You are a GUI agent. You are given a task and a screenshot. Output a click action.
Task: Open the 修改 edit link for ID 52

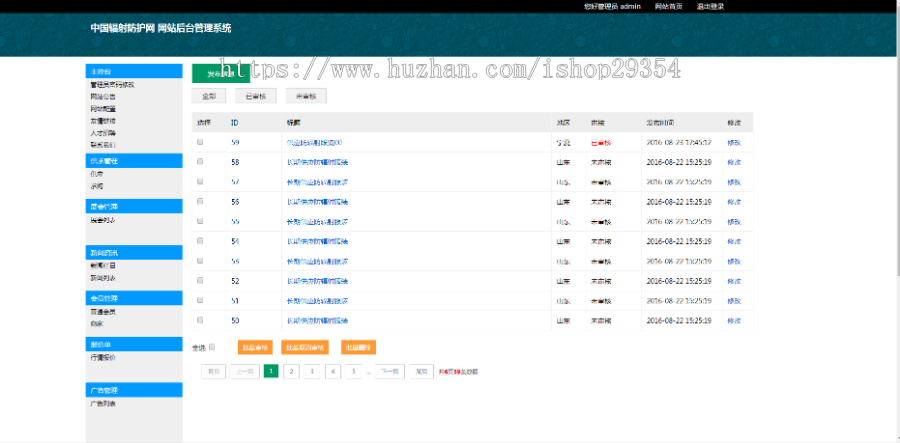(734, 281)
